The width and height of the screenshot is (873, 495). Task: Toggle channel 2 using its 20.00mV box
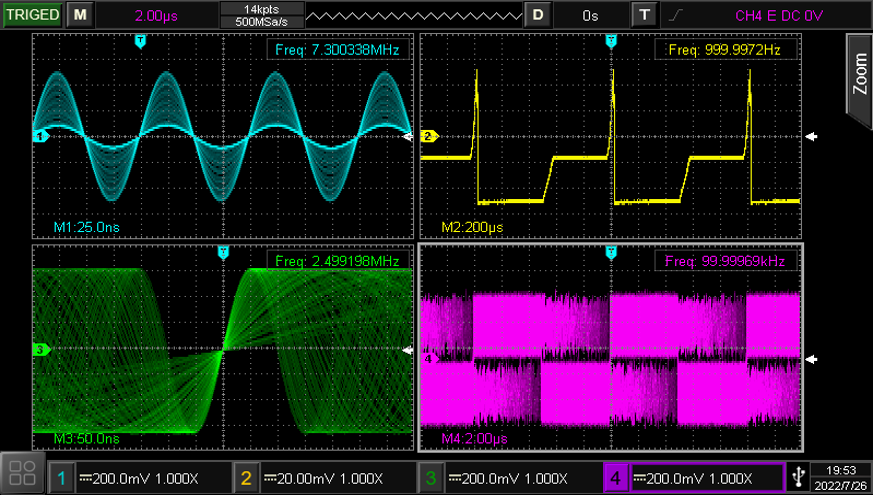point(322,478)
